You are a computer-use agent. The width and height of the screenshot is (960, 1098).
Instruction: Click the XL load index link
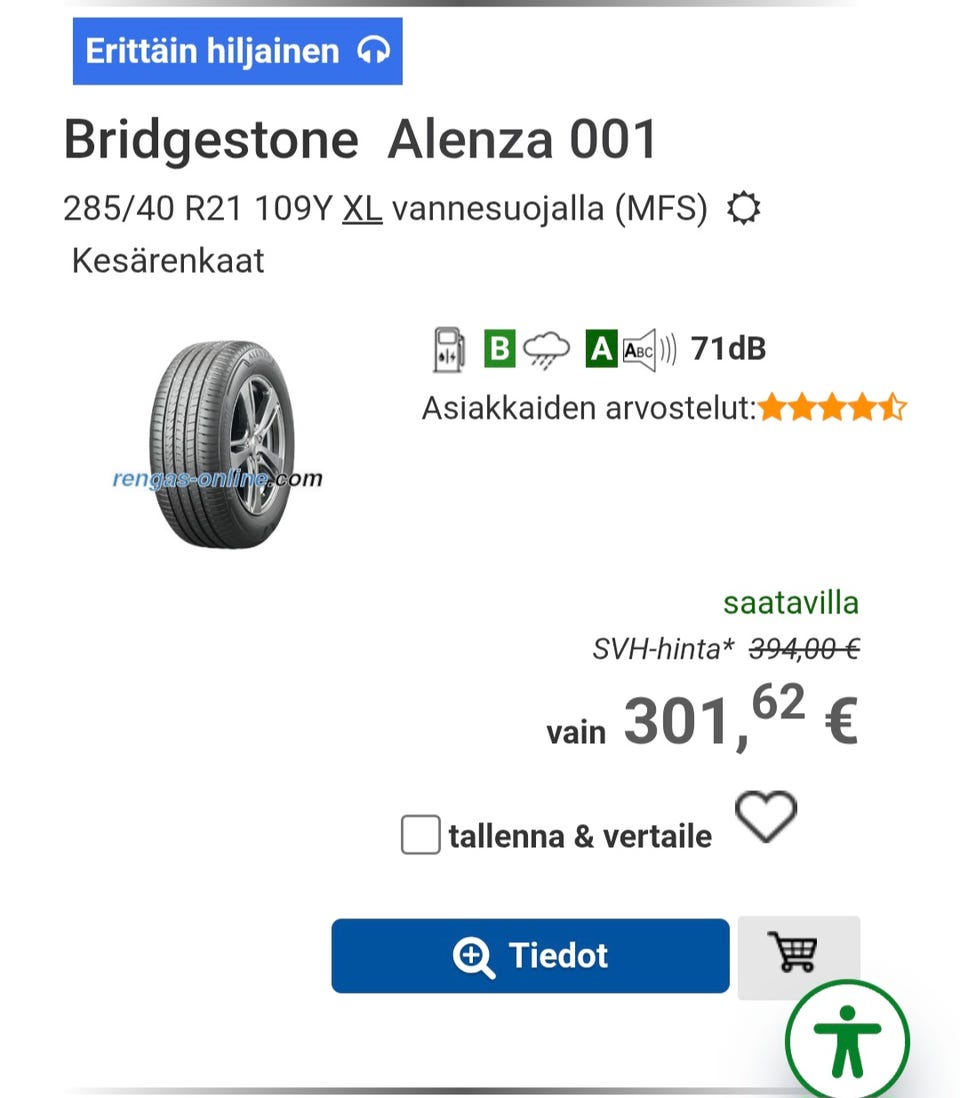tap(362, 209)
